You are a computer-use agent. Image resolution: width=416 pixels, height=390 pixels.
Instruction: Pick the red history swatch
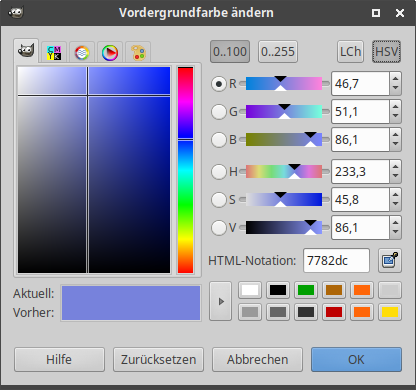[x=334, y=312]
